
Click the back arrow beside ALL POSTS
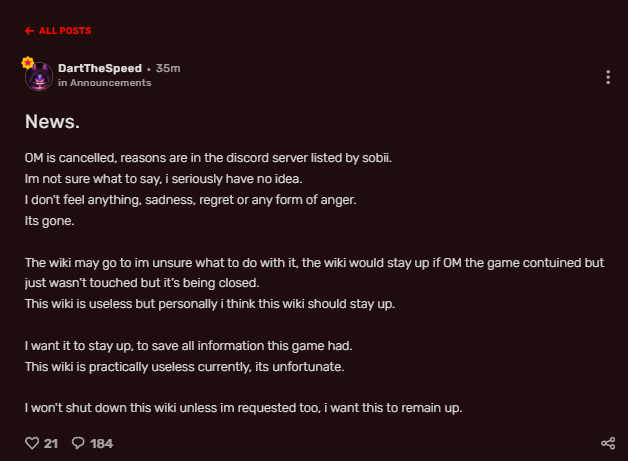(x=28, y=31)
